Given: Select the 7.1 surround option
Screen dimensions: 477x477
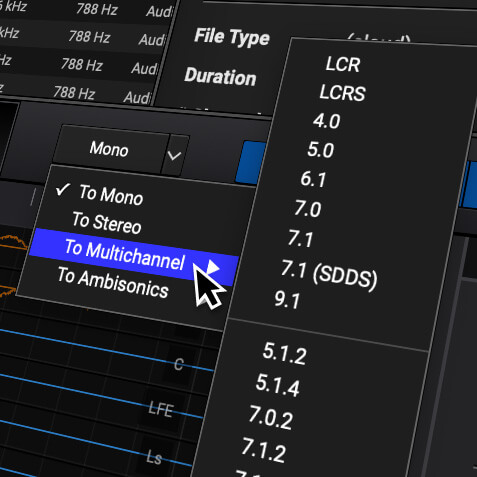Looking at the screenshot, I should [300, 239].
